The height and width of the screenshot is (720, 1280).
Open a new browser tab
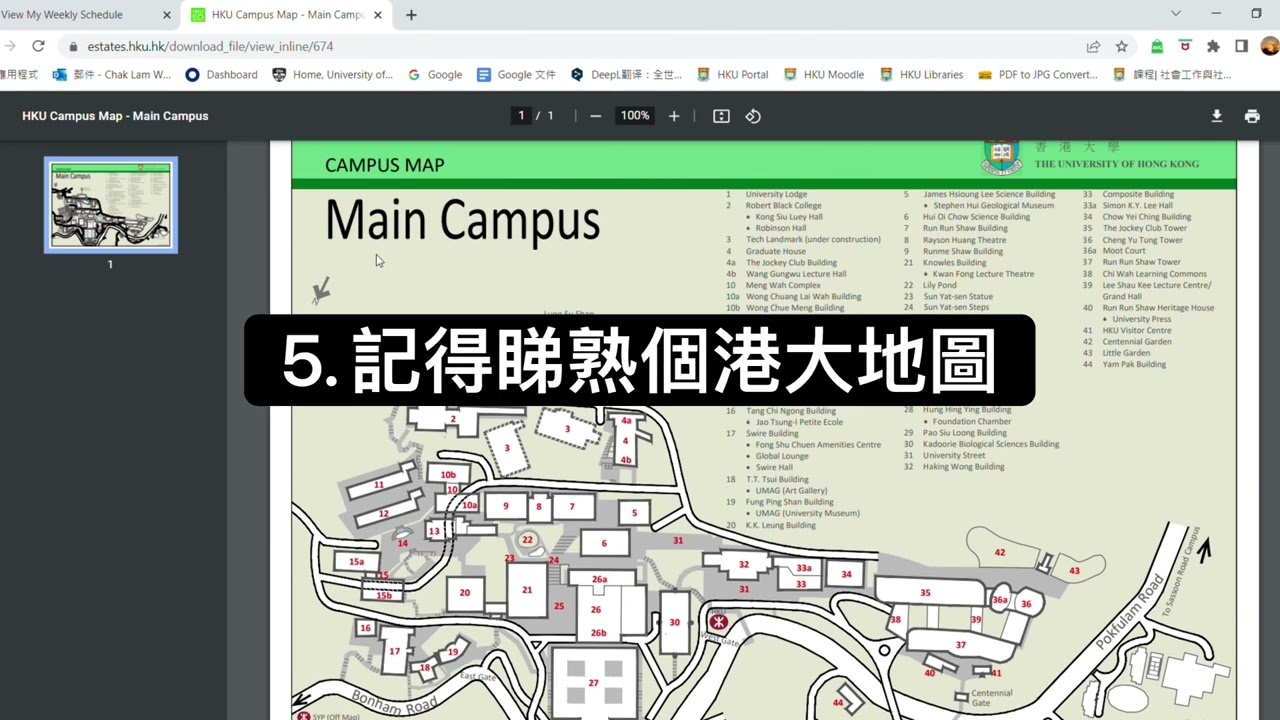point(411,15)
